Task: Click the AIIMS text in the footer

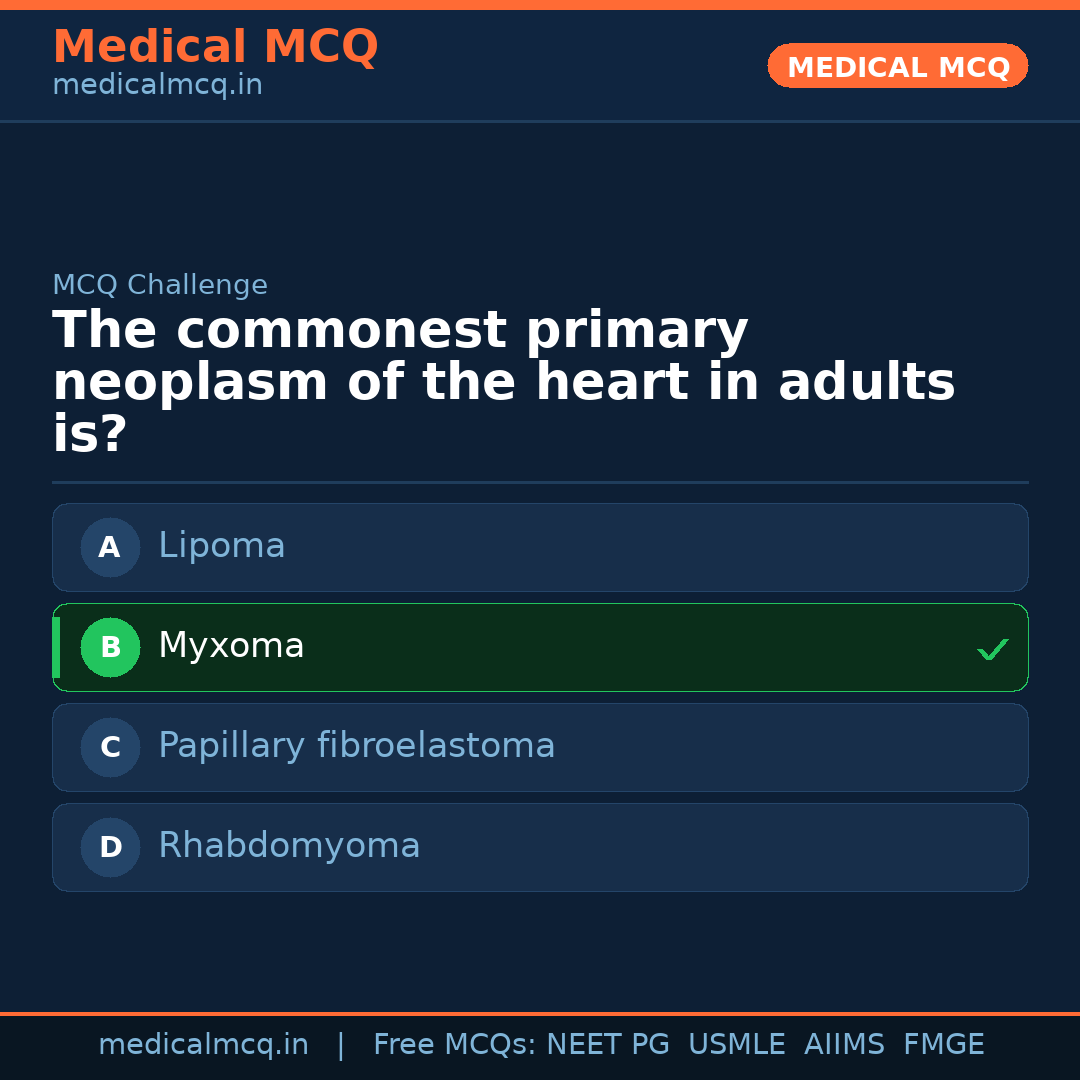Action: [x=844, y=1045]
